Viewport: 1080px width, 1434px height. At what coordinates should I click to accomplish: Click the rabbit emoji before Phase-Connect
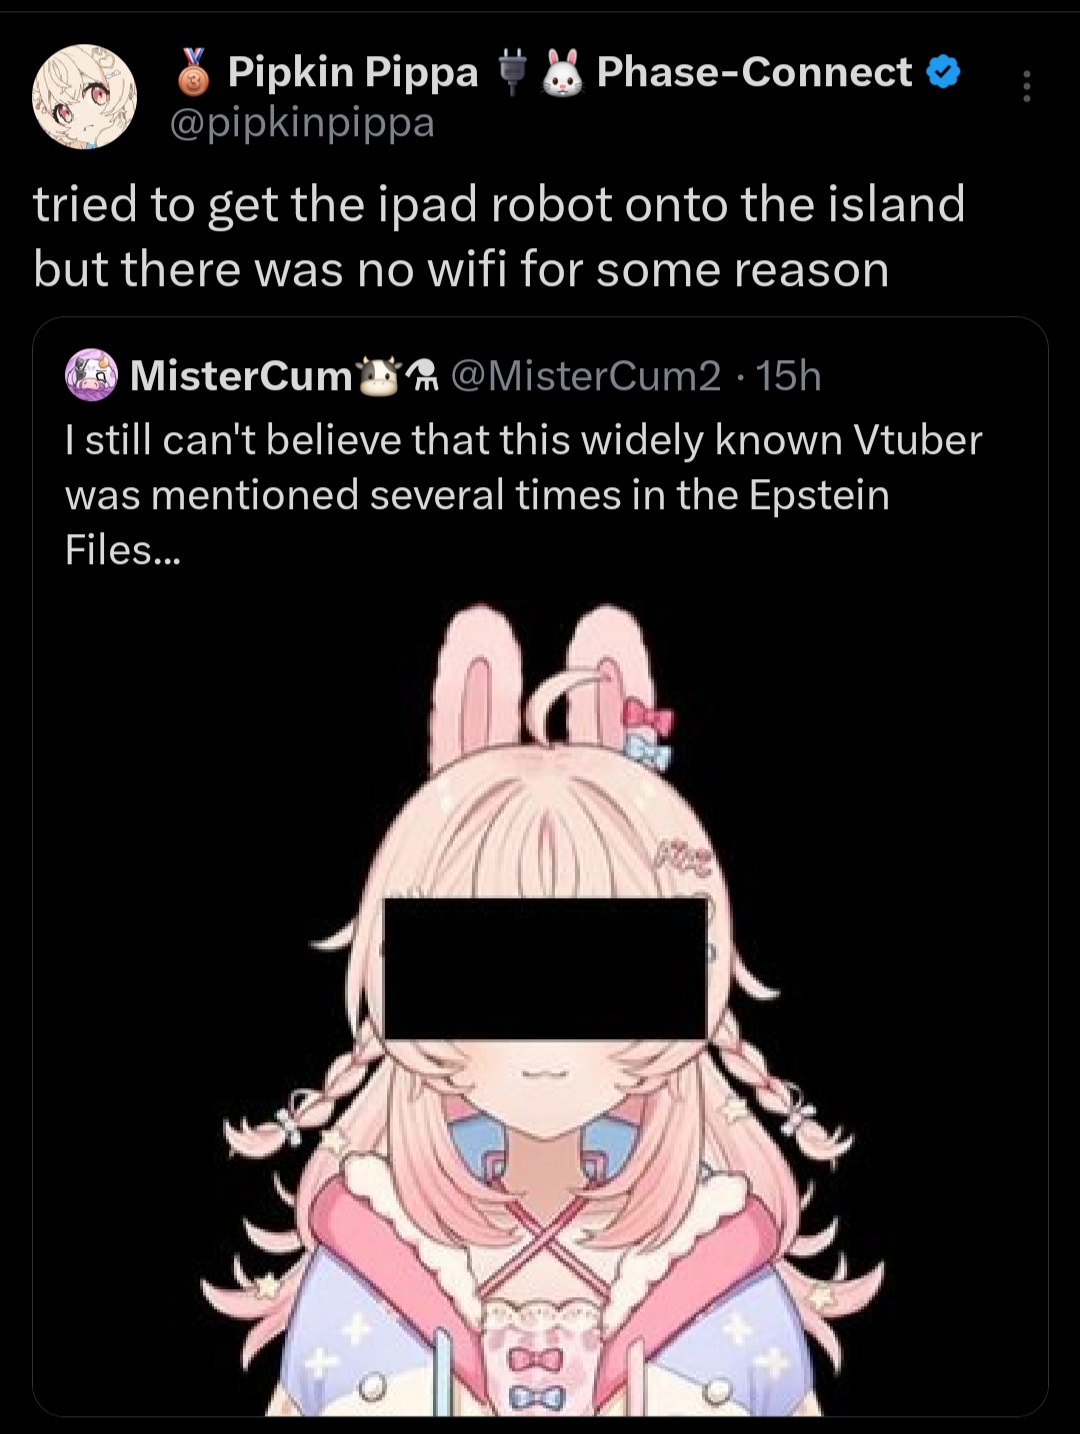click(563, 74)
